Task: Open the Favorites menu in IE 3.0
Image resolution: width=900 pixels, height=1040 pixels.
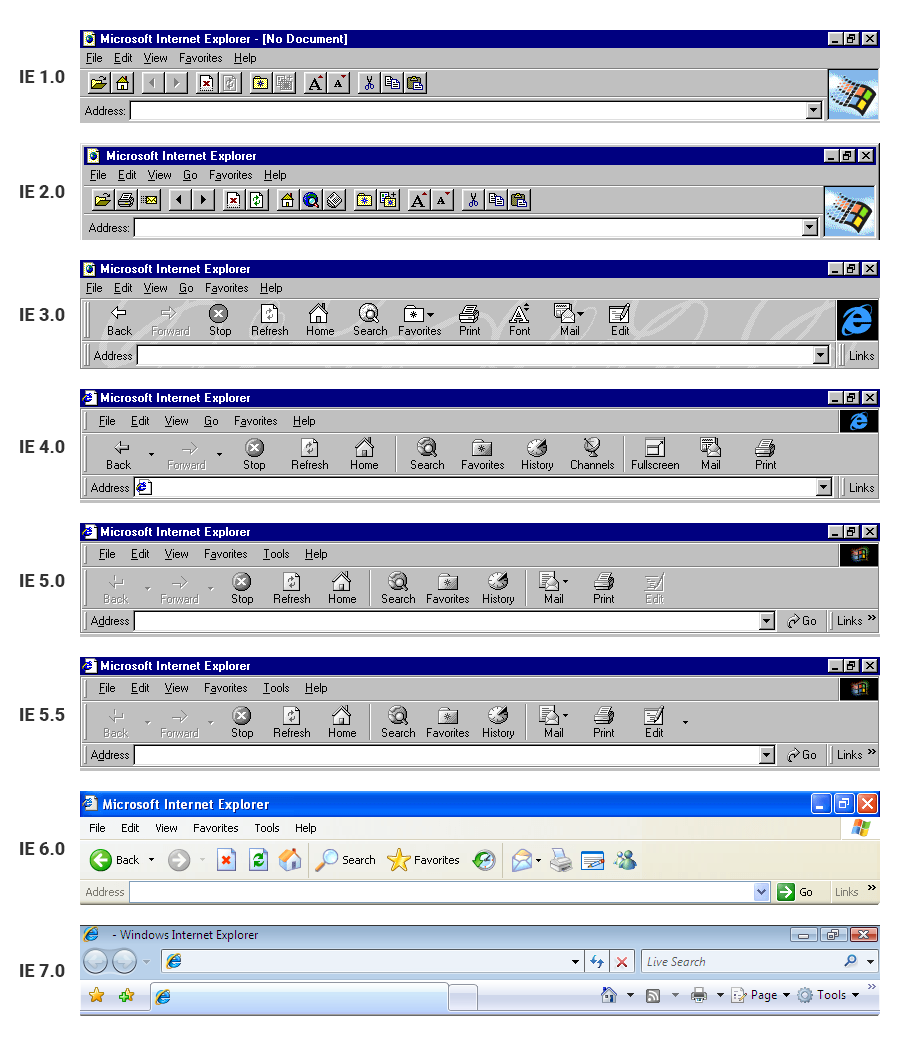Action: [226, 288]
